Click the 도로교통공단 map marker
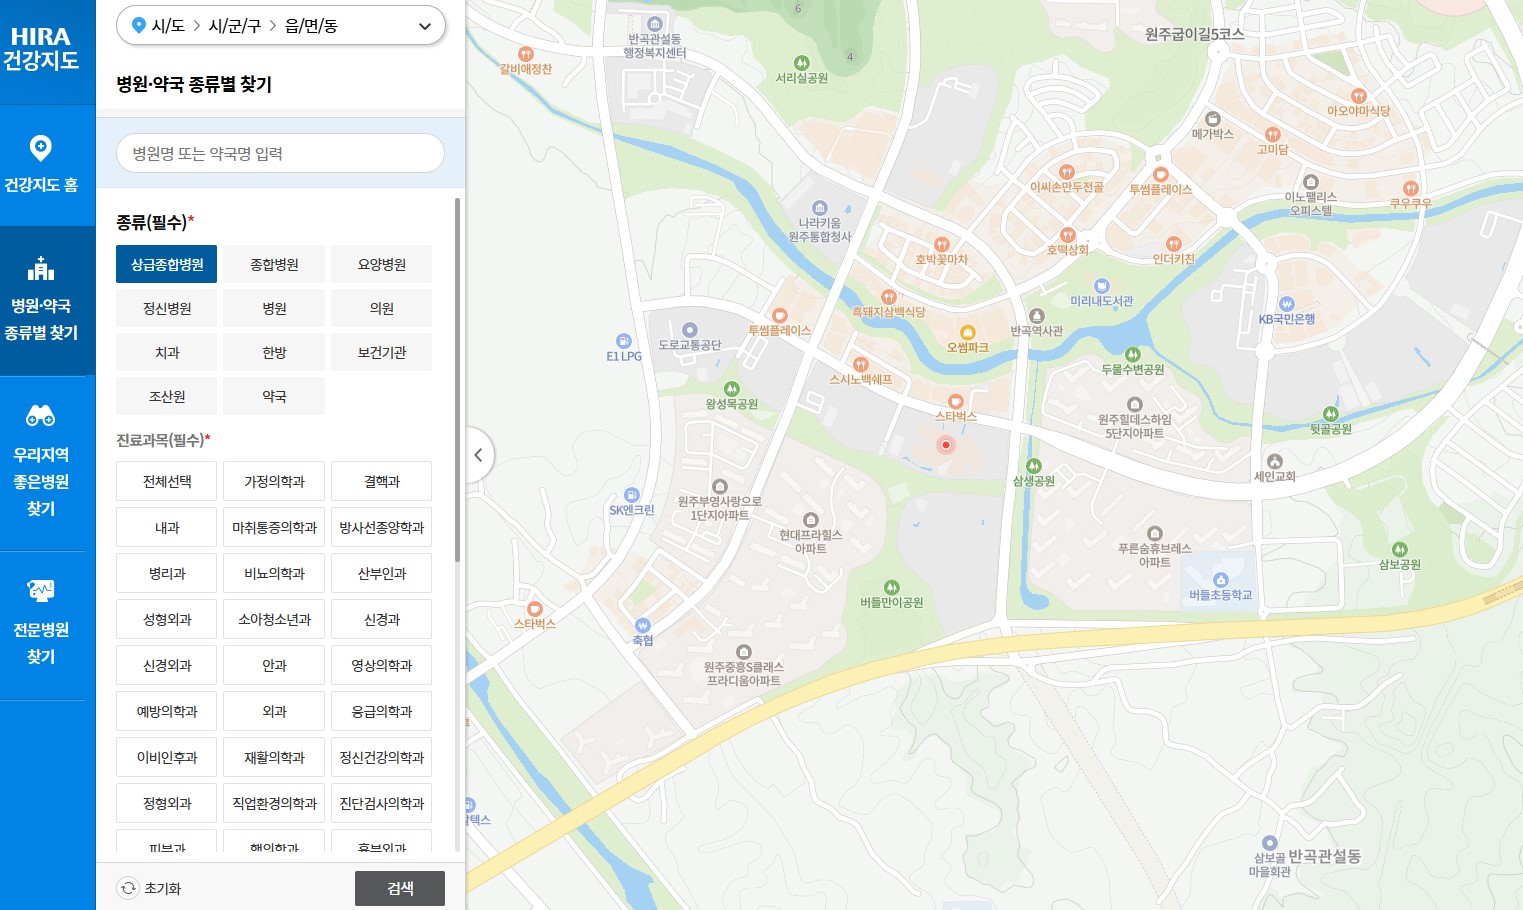 click(x=690, y=330)
